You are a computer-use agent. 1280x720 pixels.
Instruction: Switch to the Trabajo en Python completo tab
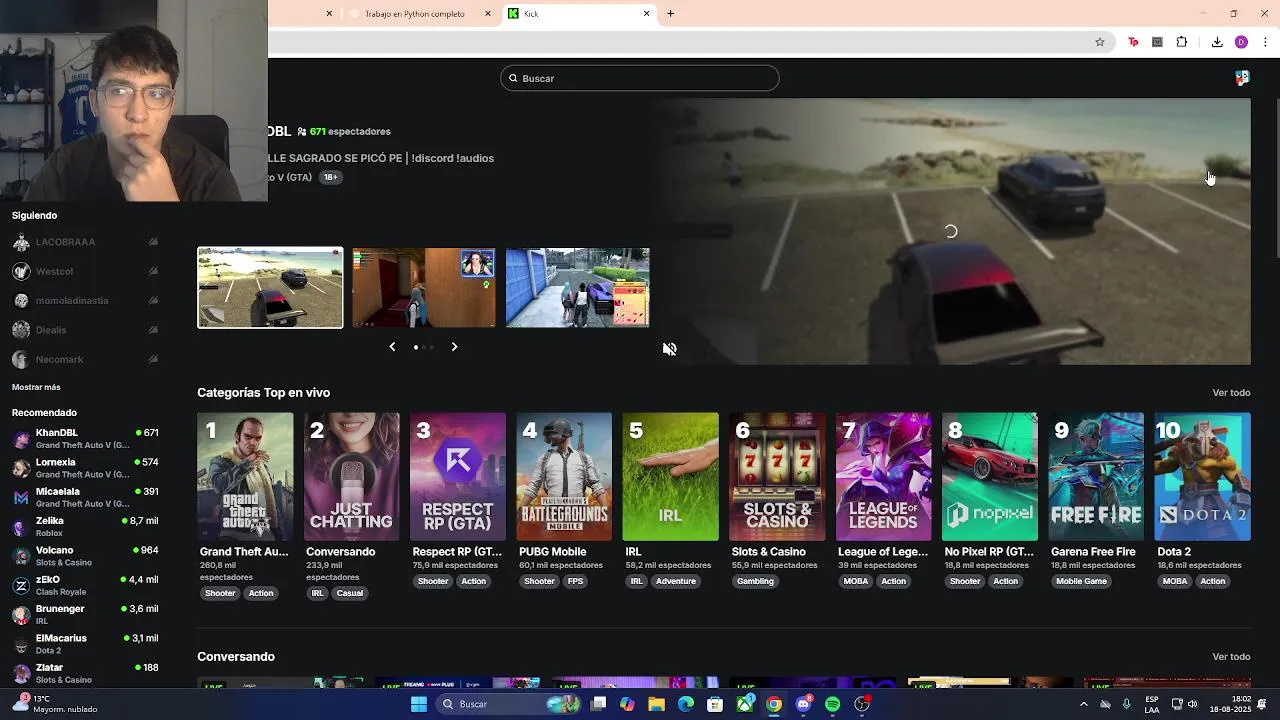pos(415,14)
